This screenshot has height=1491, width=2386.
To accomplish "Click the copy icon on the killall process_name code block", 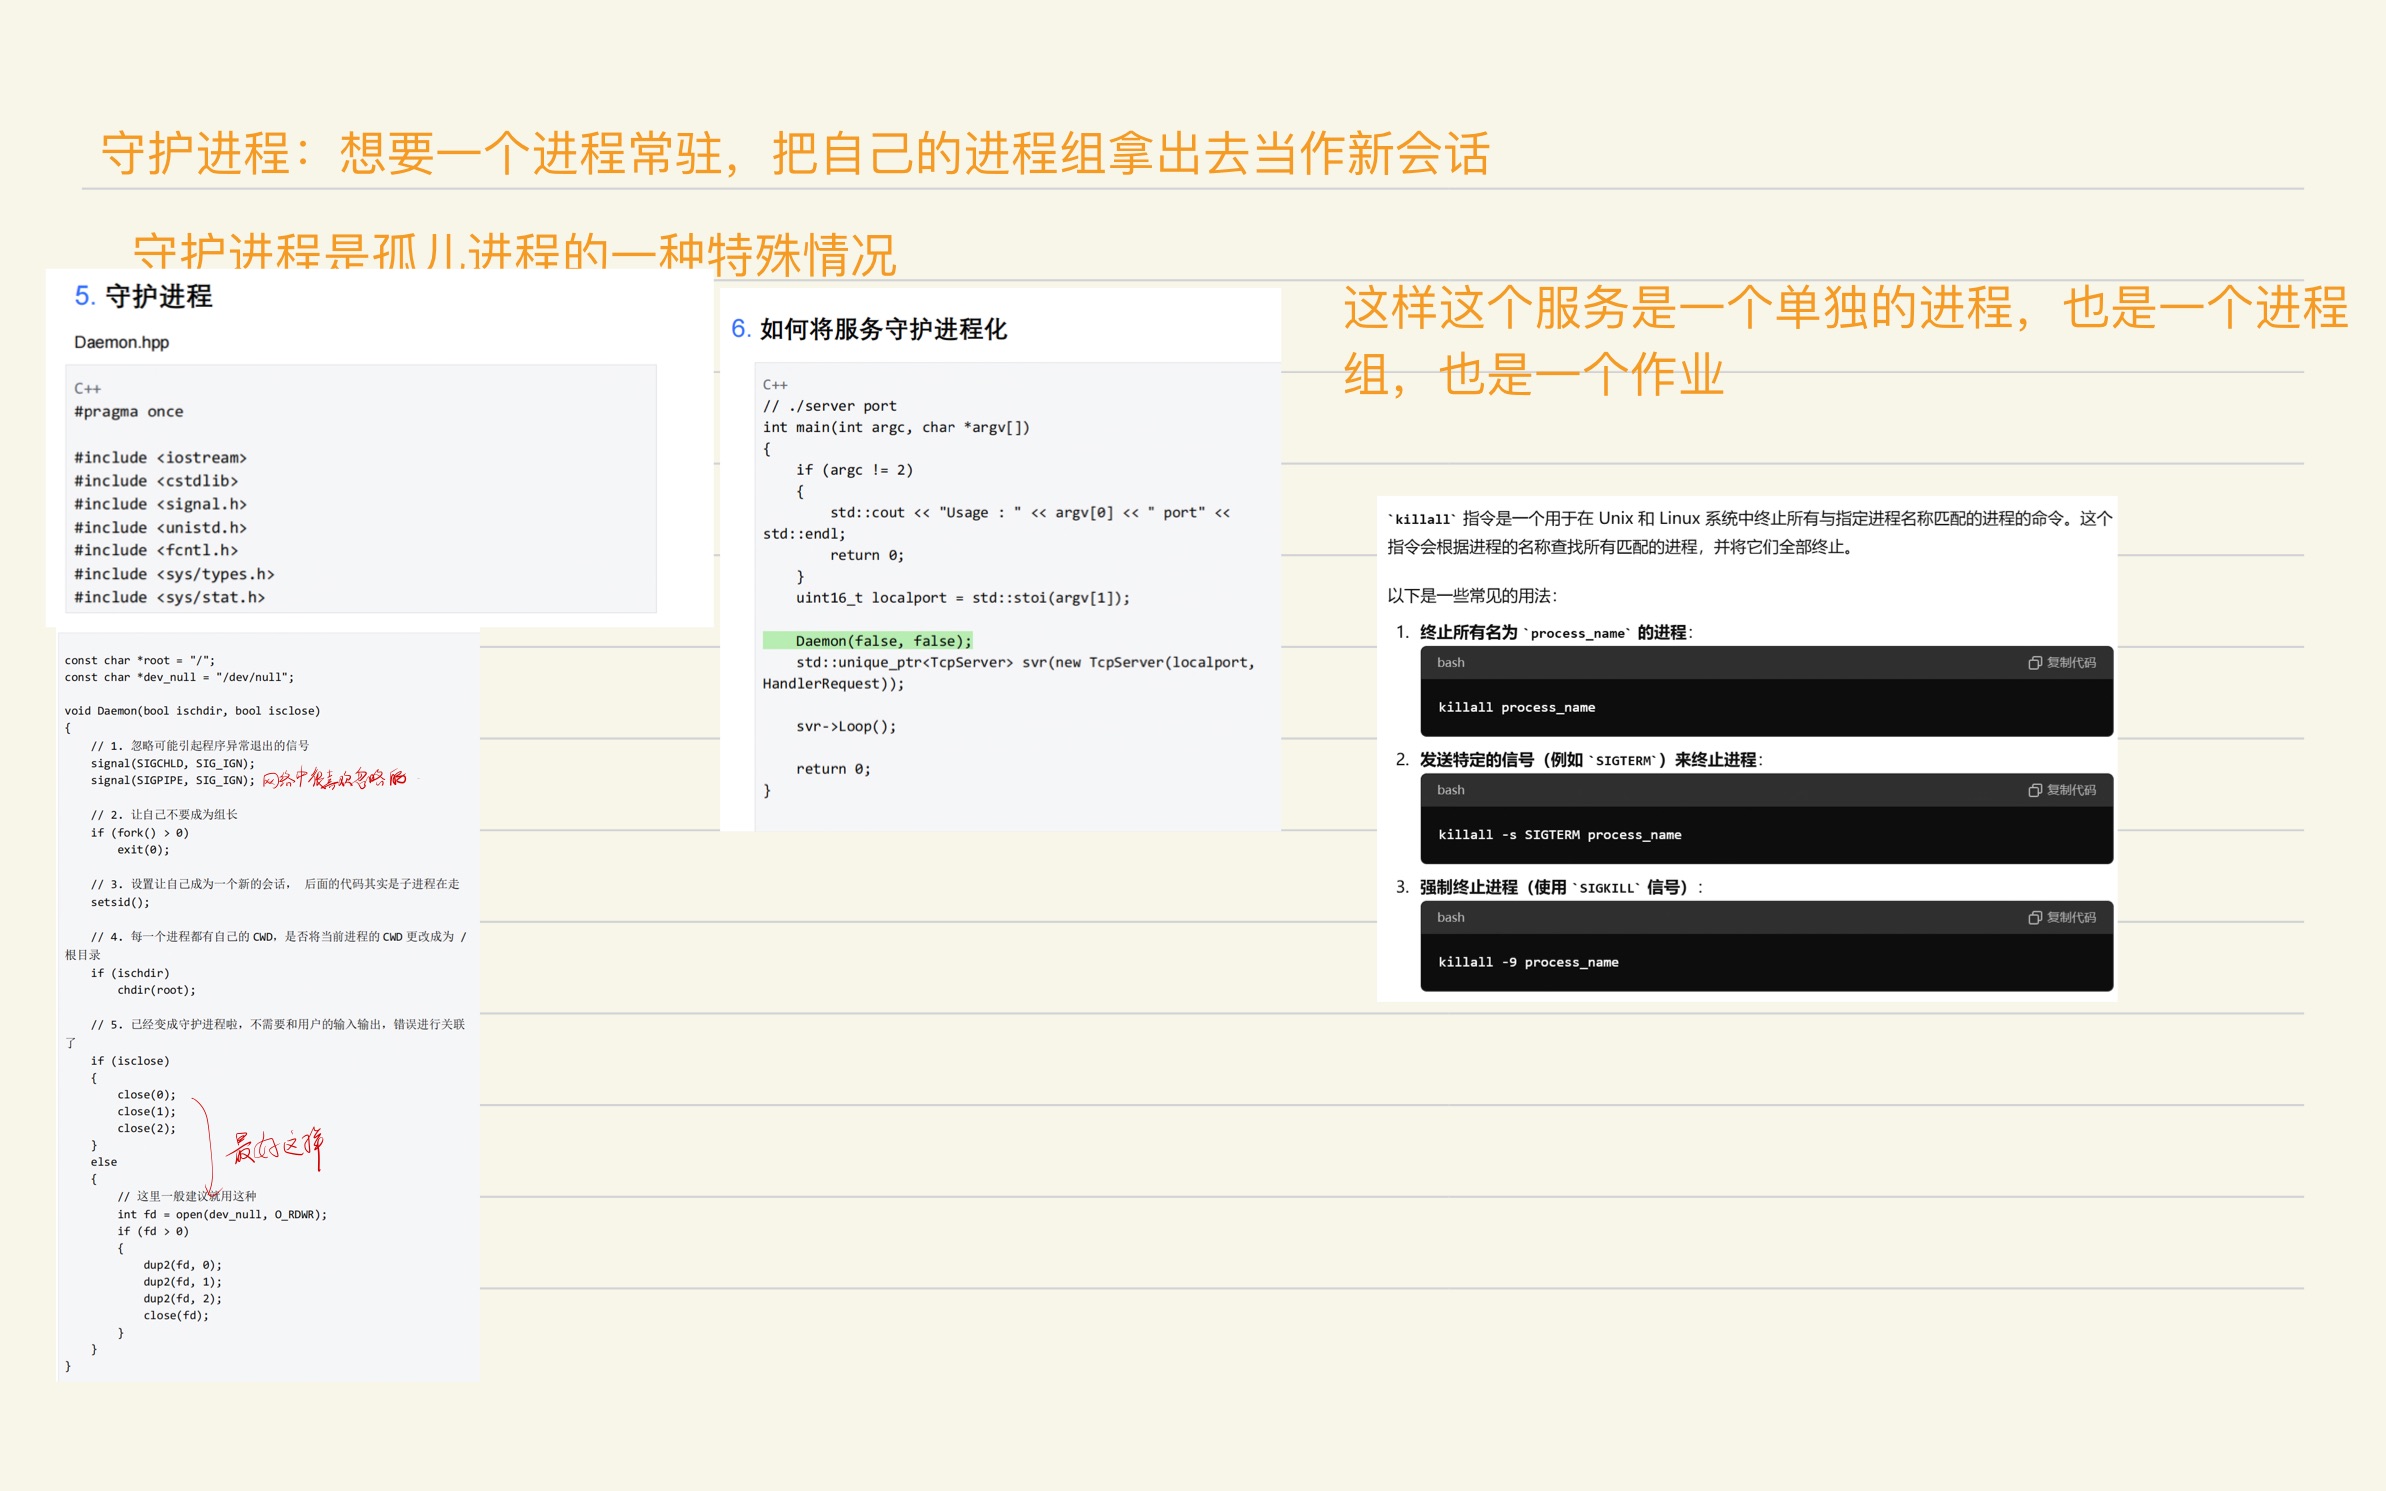I will click(2035, 662).
